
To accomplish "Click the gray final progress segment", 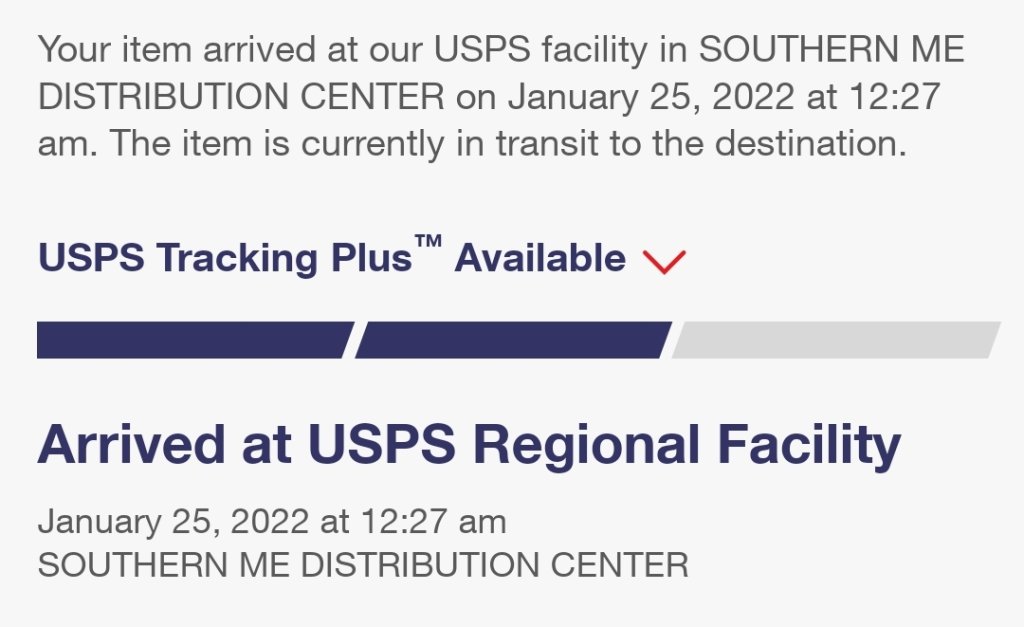I will click(x=836, y=340).
